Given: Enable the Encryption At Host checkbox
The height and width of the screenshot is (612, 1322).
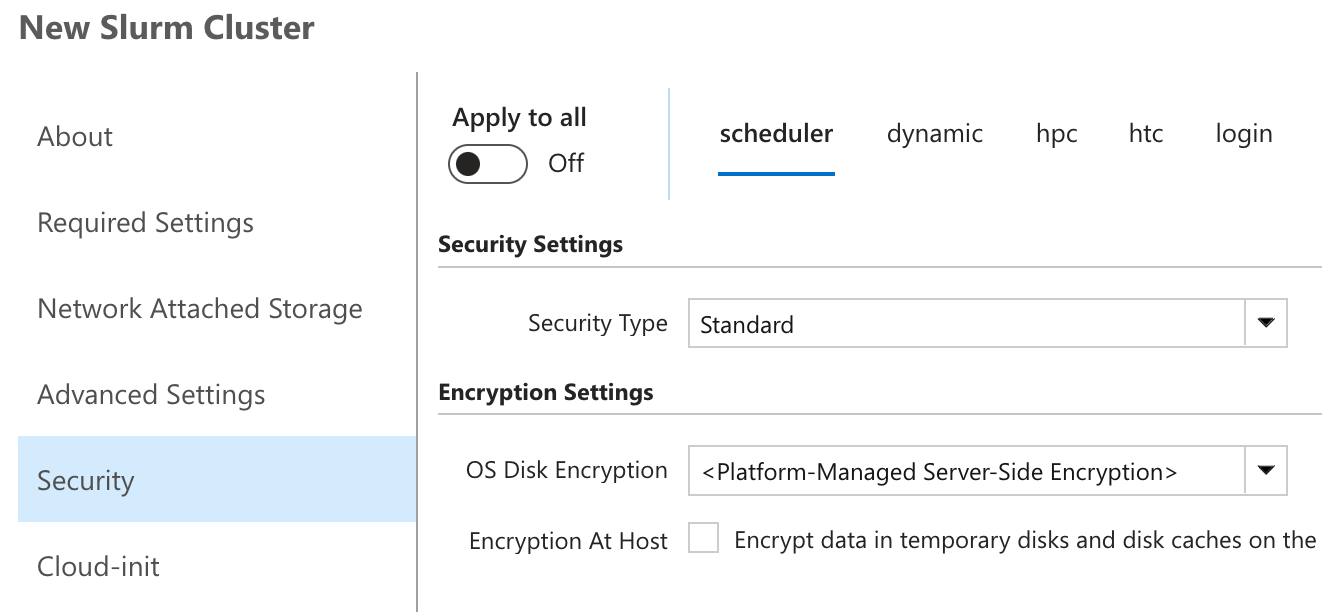Looking at the screenshot, I should [704, 540].
